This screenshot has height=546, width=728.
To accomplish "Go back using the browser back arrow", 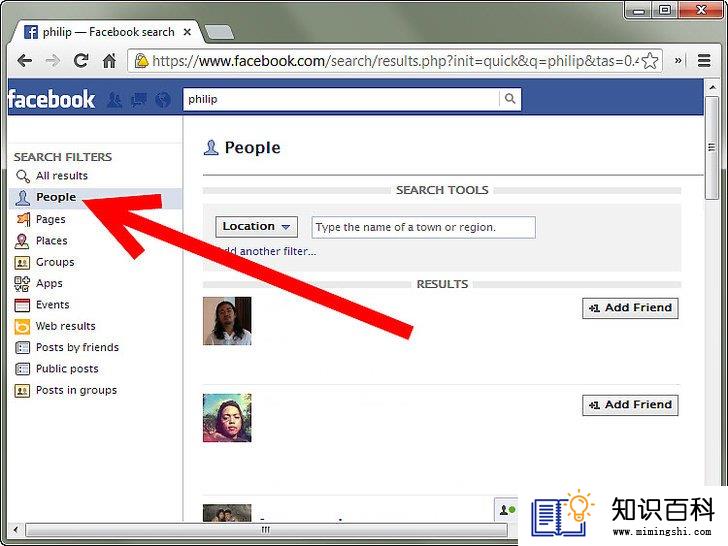I will click(24, 60).
